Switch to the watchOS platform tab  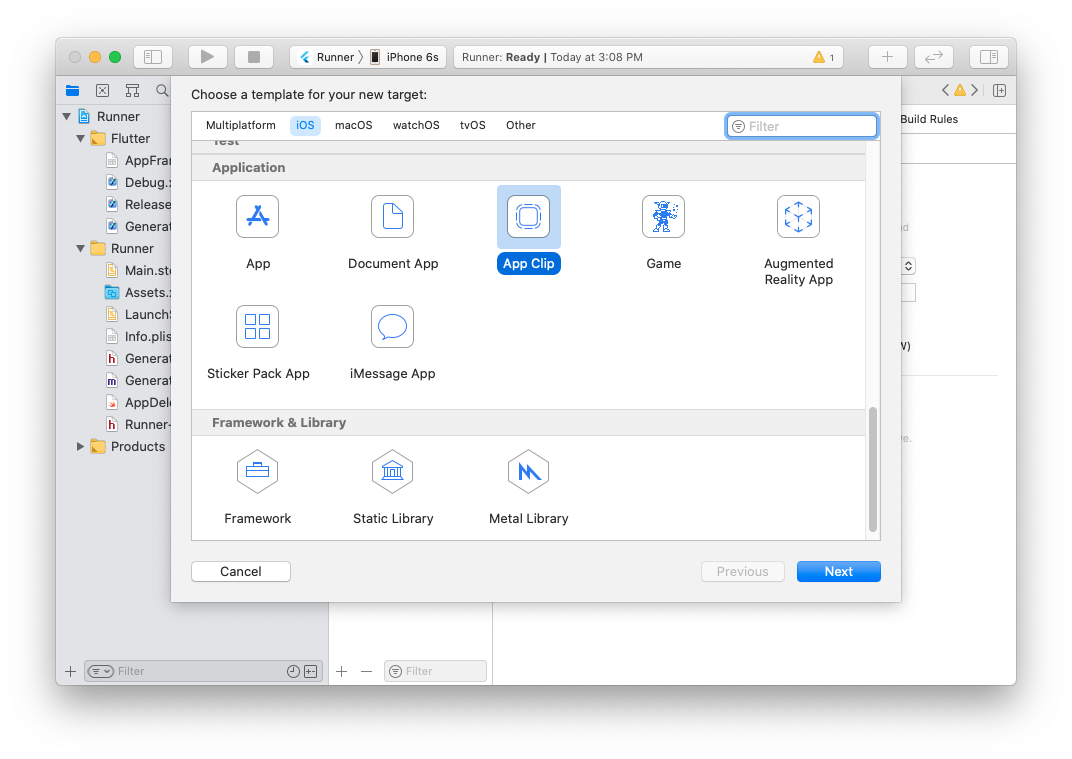416,126
